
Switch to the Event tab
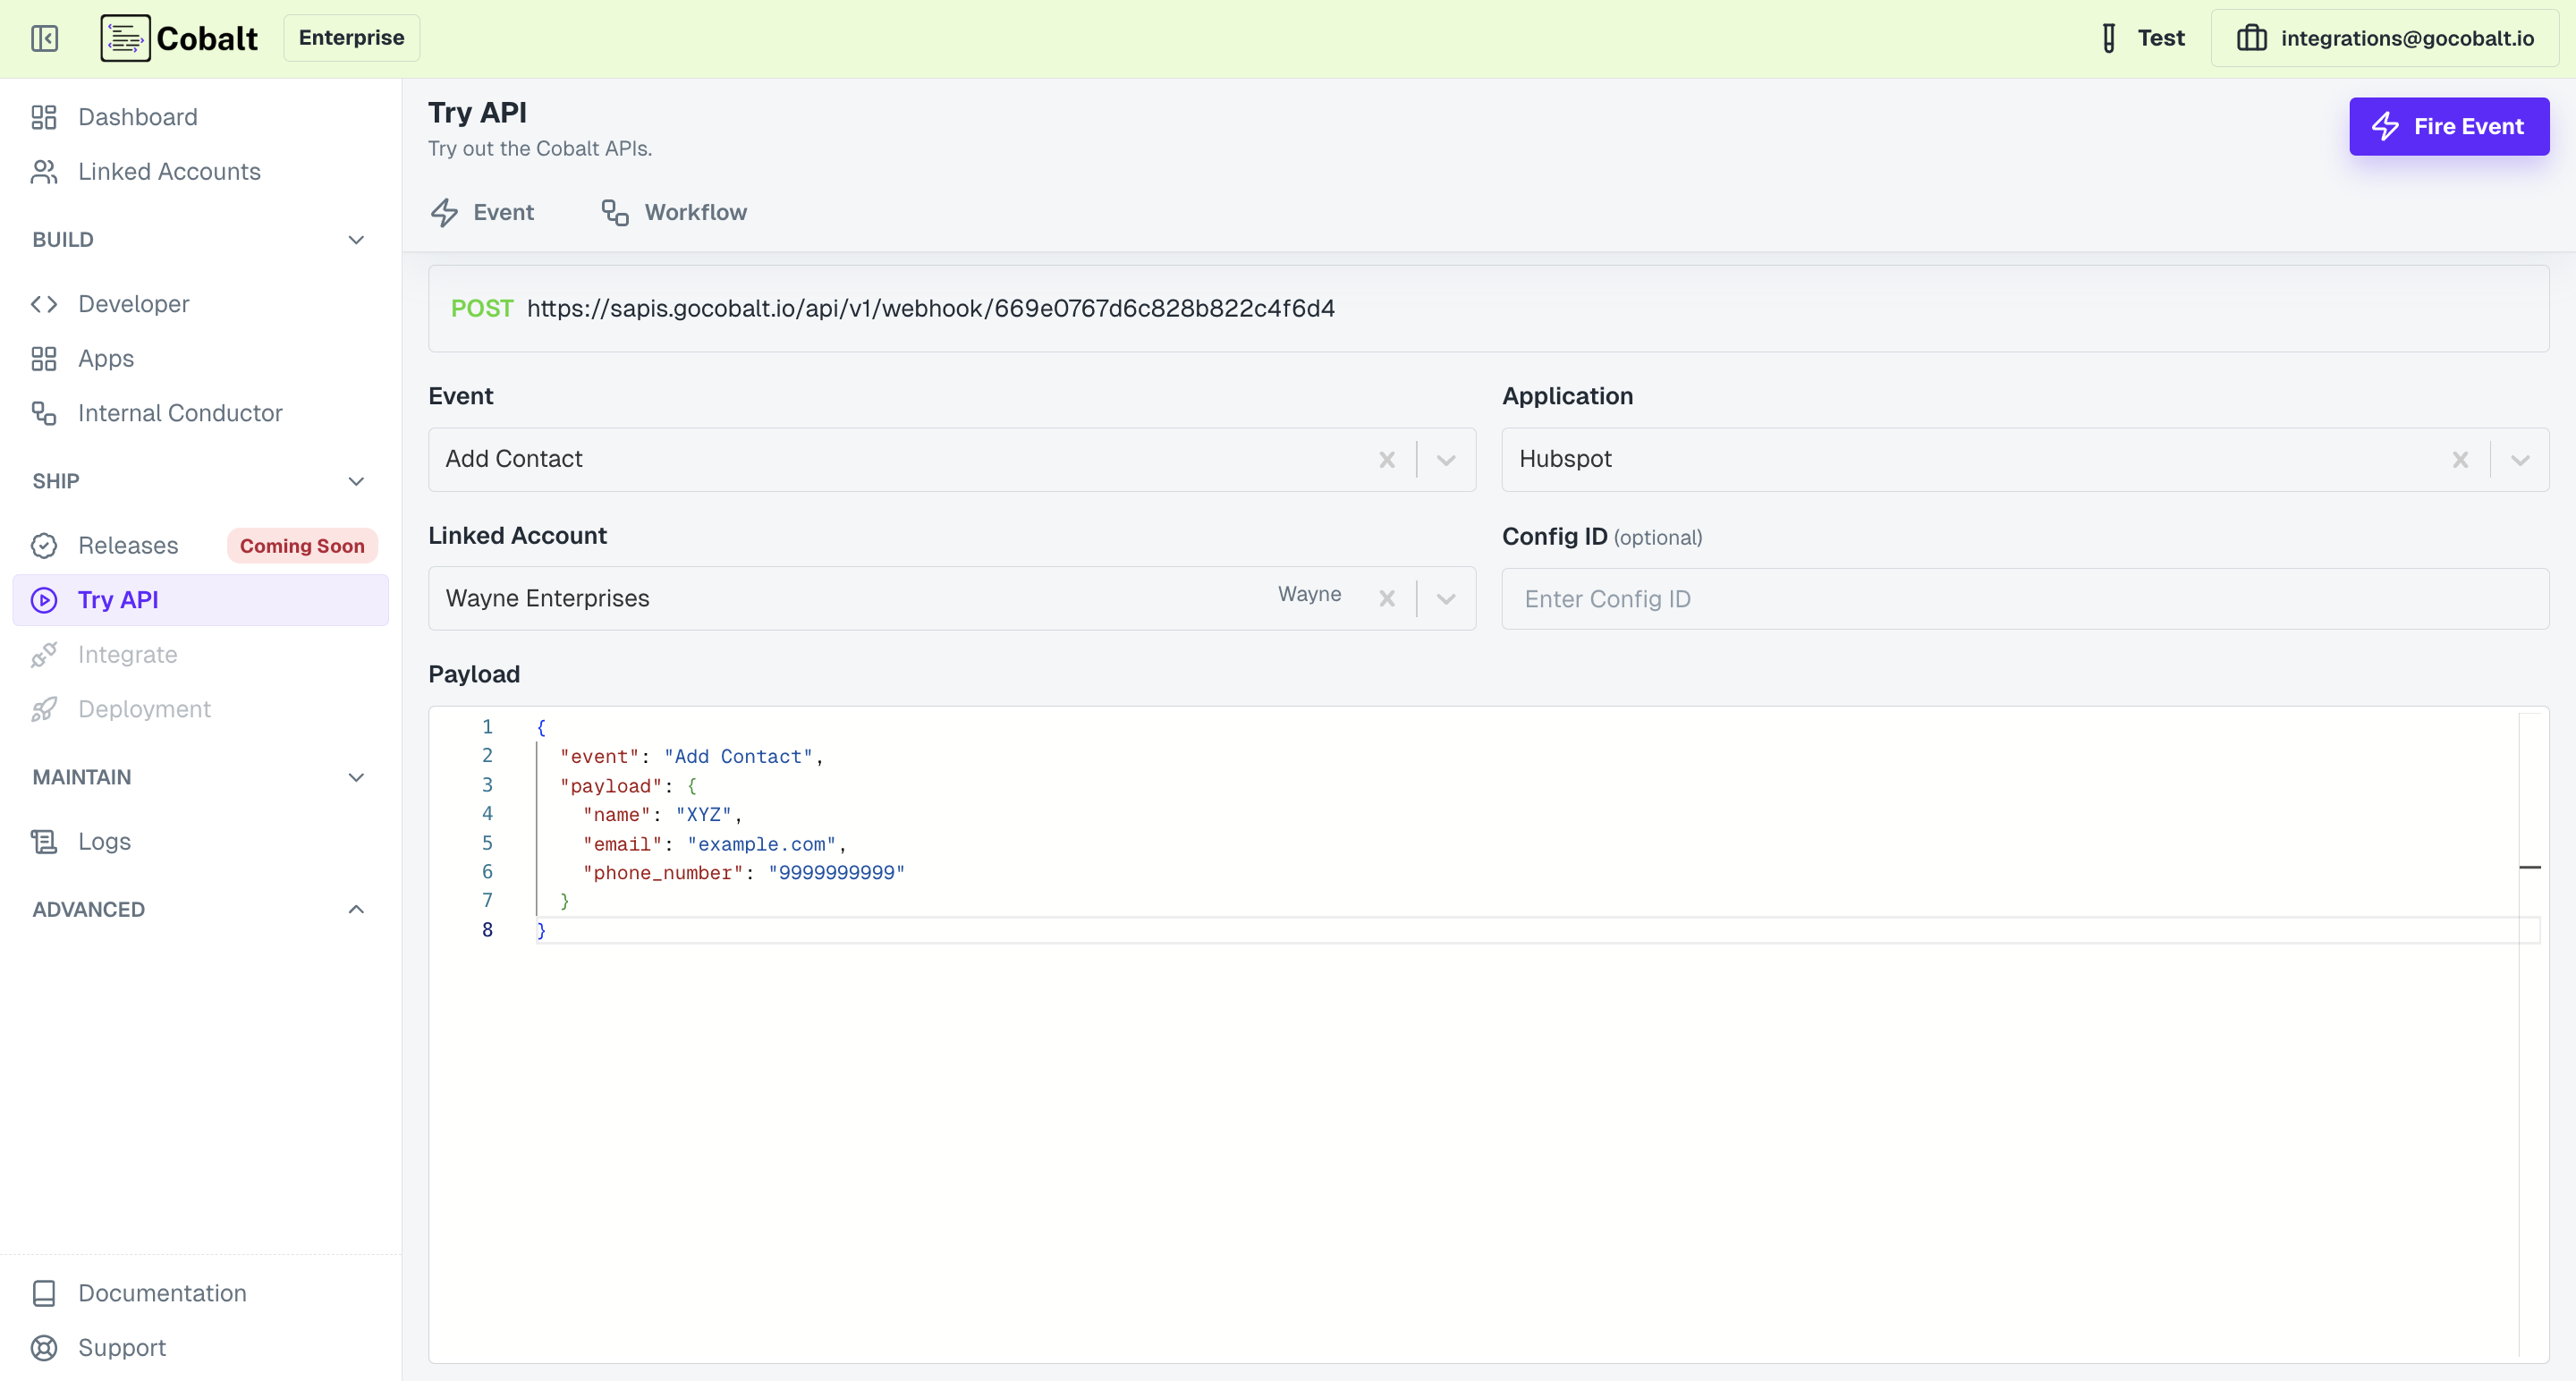tap(483, 212)
